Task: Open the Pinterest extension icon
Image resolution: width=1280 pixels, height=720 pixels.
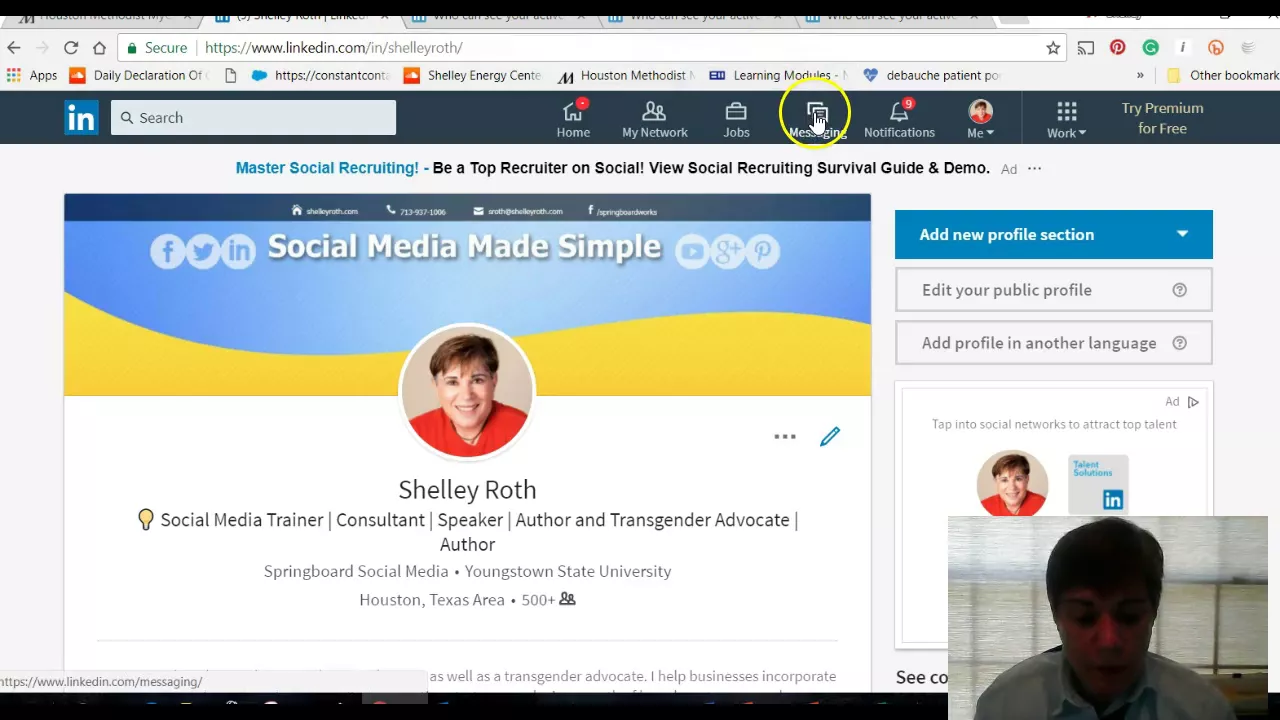Action: [x=1118, y=48]
